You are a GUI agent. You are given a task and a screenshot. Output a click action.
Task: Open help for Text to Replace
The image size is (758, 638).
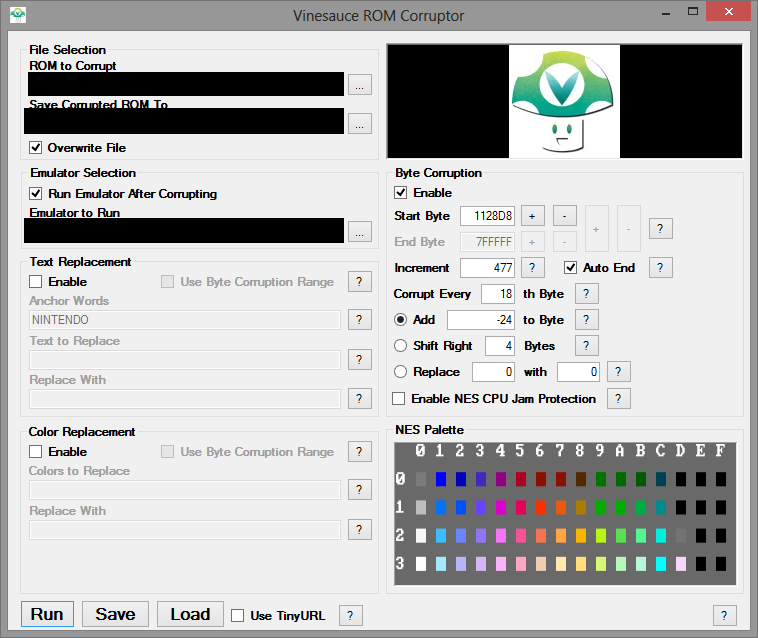click(x=360, y=360)
